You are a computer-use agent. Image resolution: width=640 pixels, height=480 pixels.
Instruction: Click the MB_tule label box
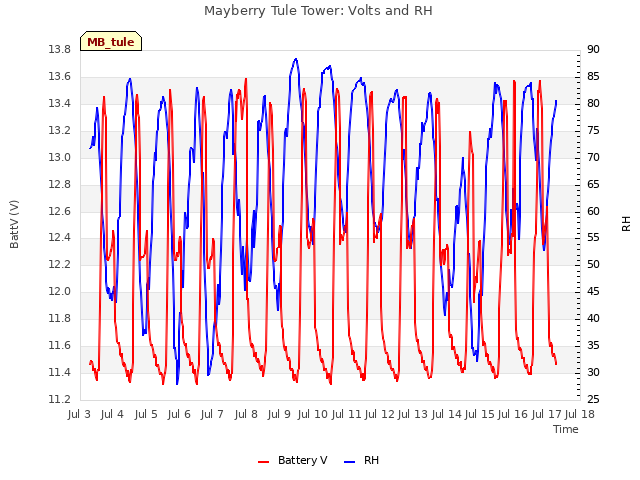(x=111, y=41)
